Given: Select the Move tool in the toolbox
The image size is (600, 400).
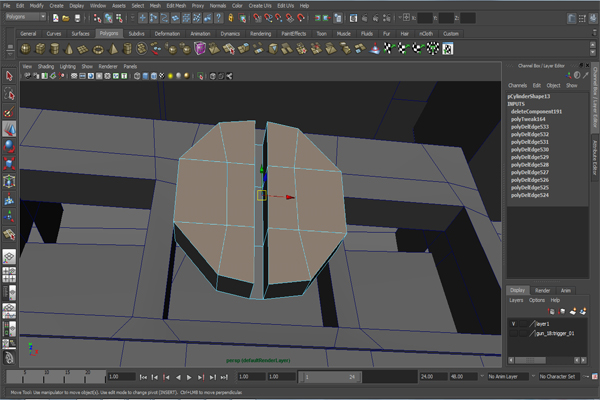Looking at the screenshot, I should click(9, 129).
